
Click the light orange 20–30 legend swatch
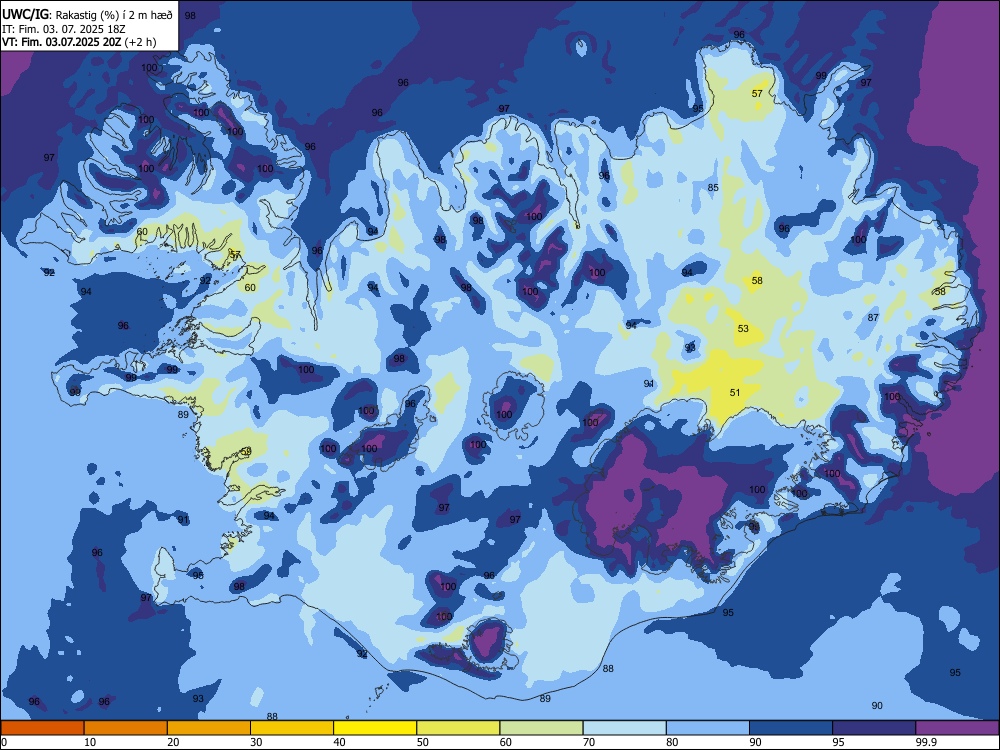click(209, 728)
